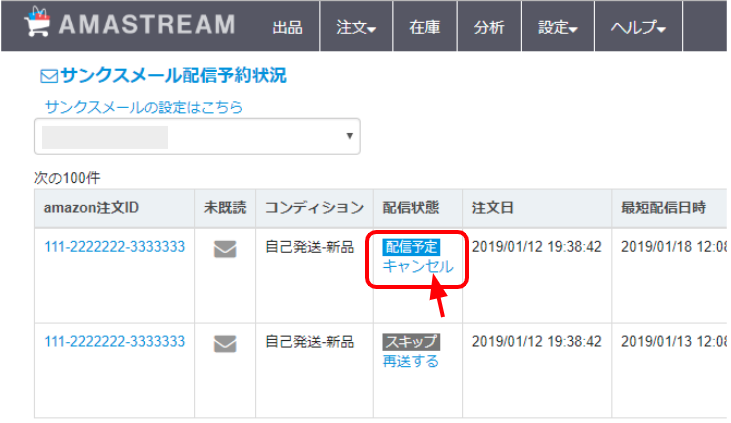The image size is (731, 423).
Task: Open order ID link in 配信予定 row
Action: (115, 247)
